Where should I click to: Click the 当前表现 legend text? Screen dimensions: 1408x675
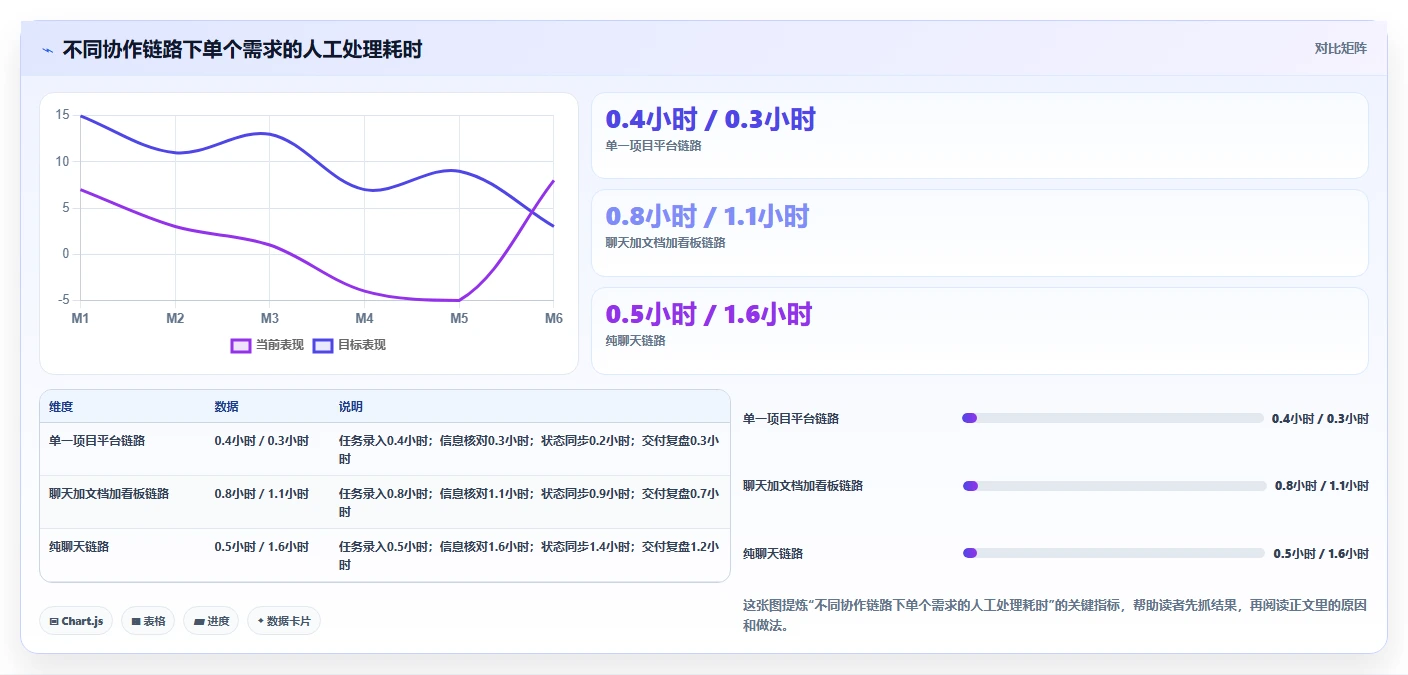[x=280, y=345]
